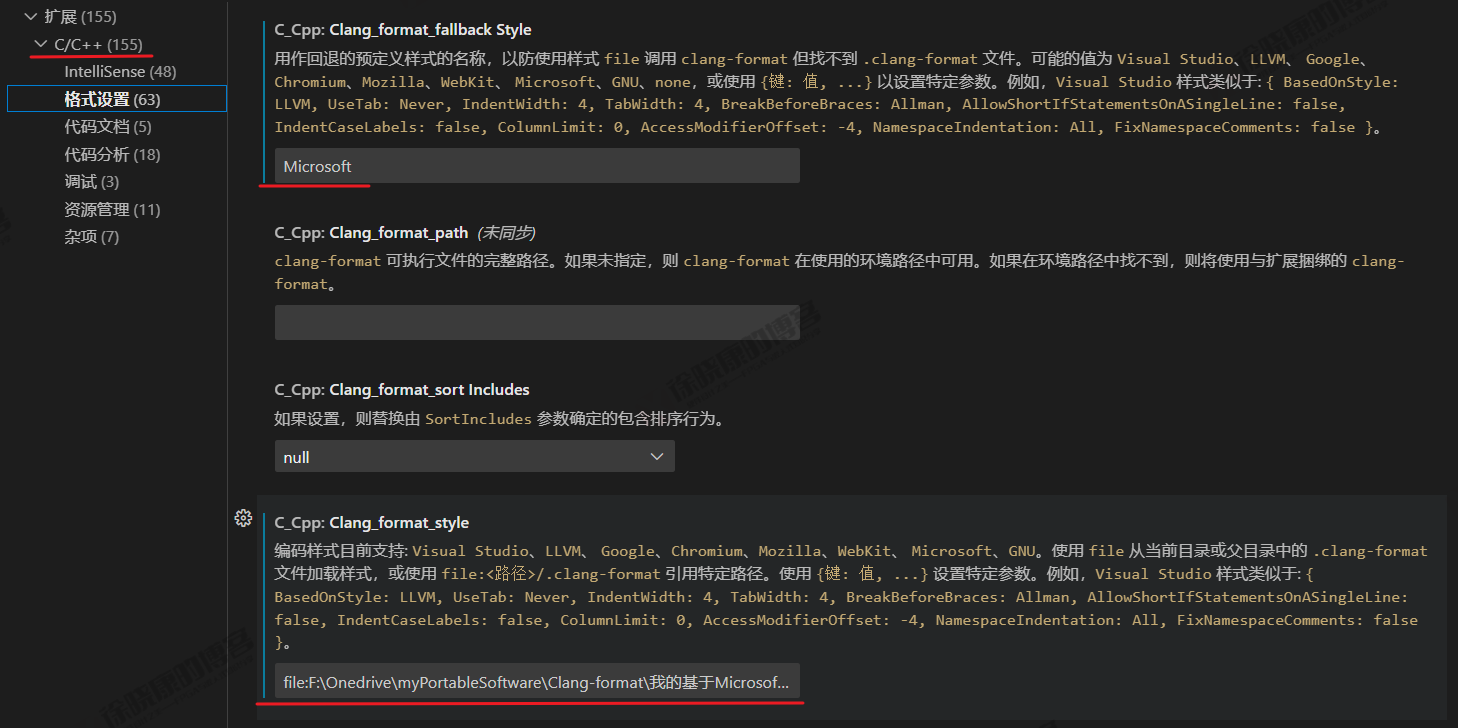The height and width of the screenshot is (728, 1458).
Task: Click the dropdown chevron arrow showing null
Action: tap(657, 455)
